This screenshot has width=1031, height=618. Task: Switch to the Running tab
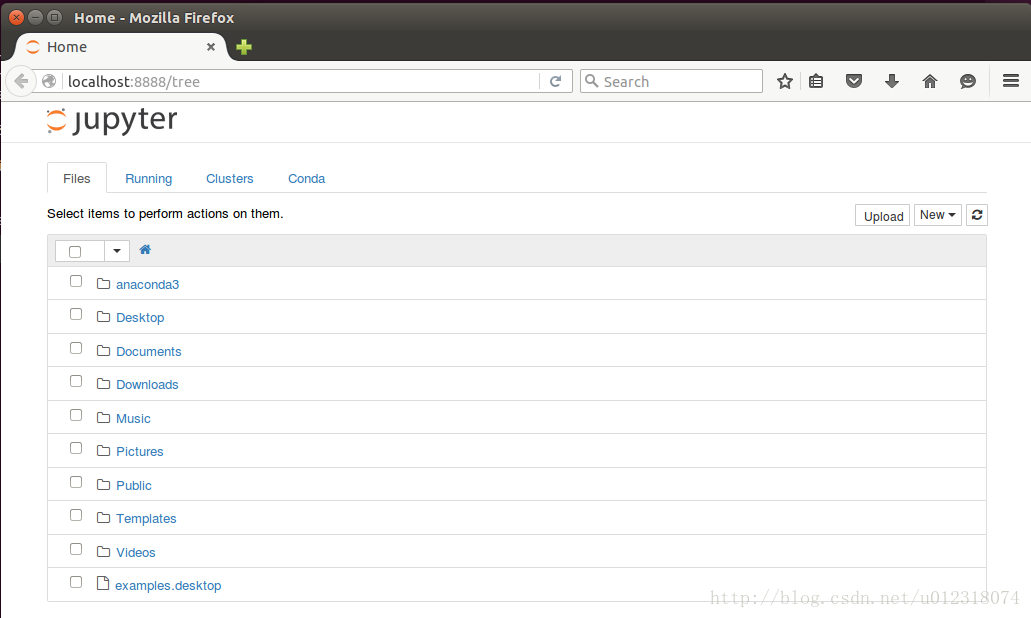(x=149, y=179)
